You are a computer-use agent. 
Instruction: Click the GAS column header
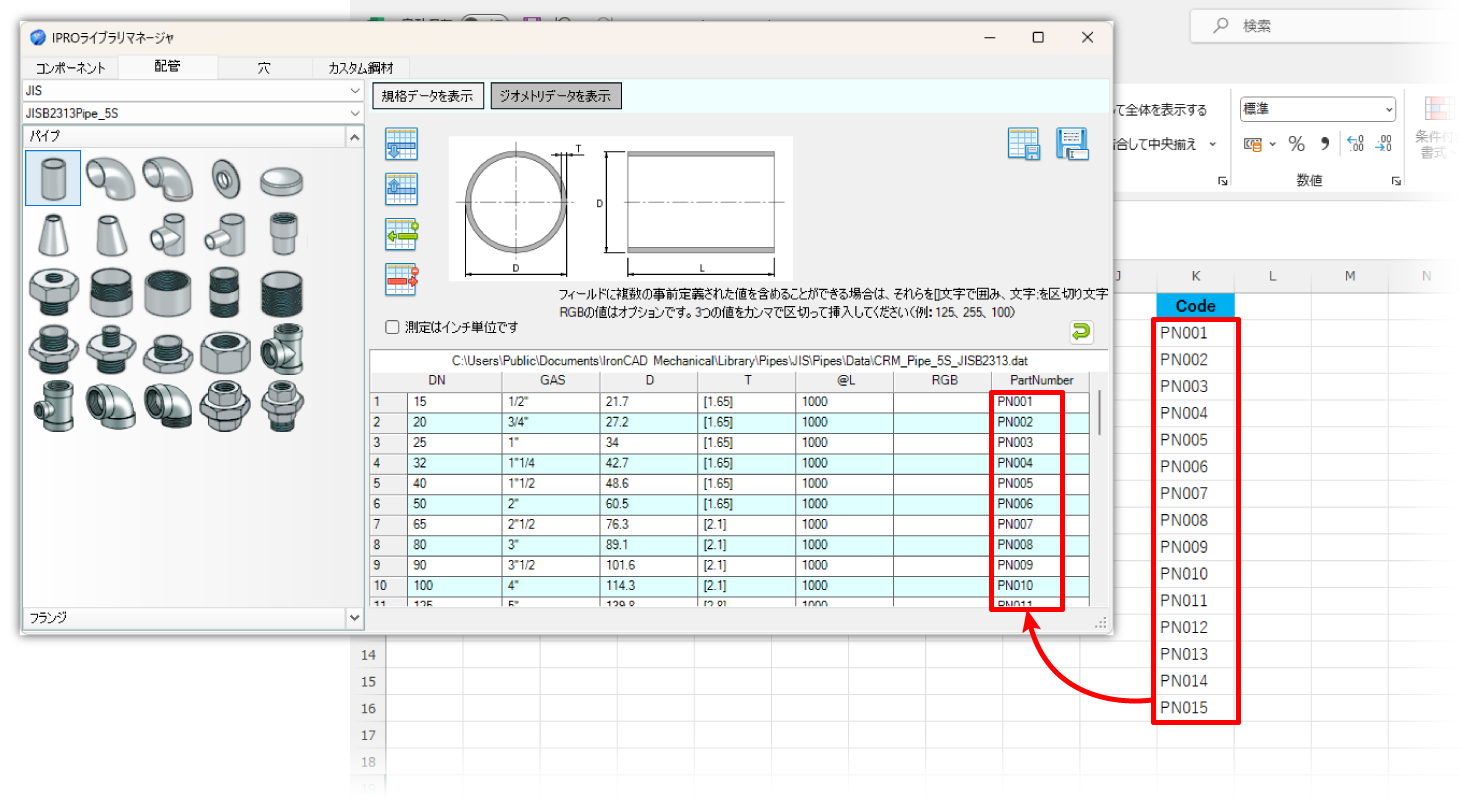[552, 380]
